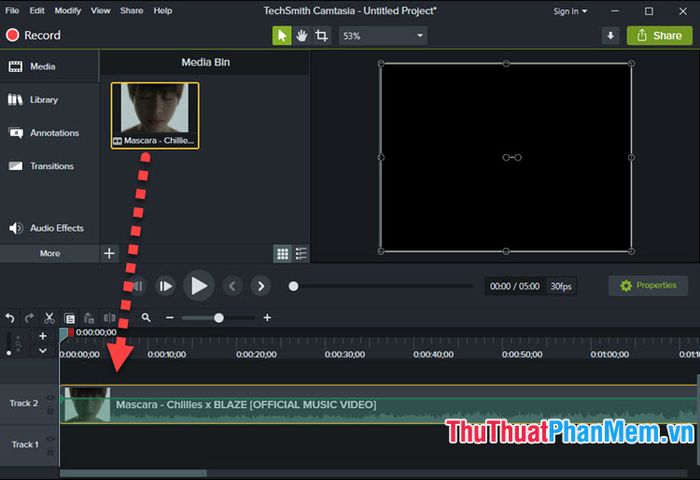
Task: Select the Track 2 label
Action: tap(24, 403)
